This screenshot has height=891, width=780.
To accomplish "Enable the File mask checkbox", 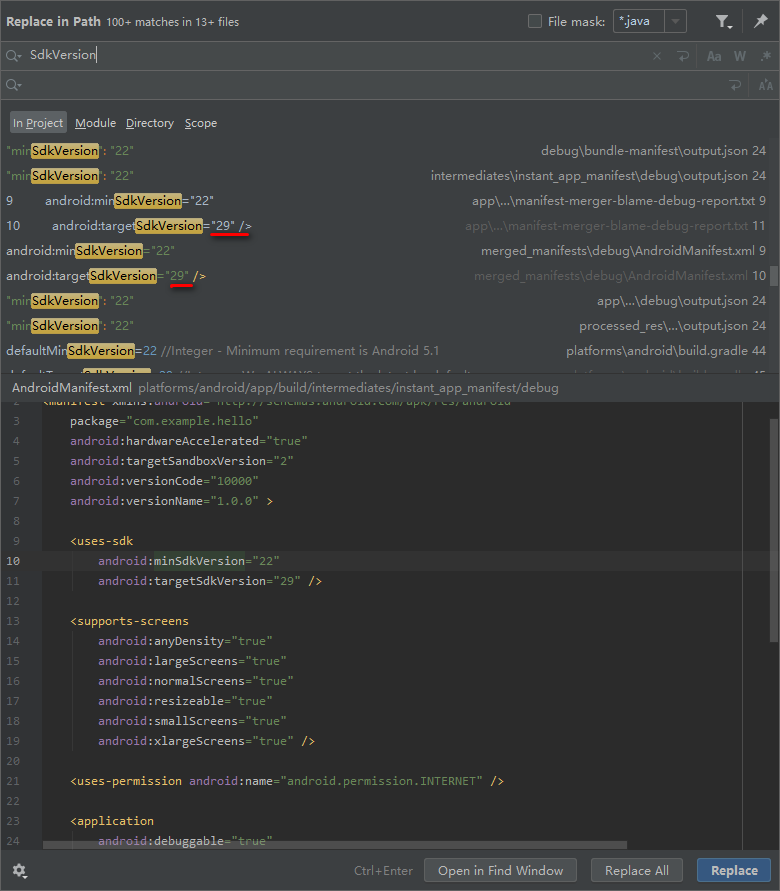I will (x=537, y=21).
